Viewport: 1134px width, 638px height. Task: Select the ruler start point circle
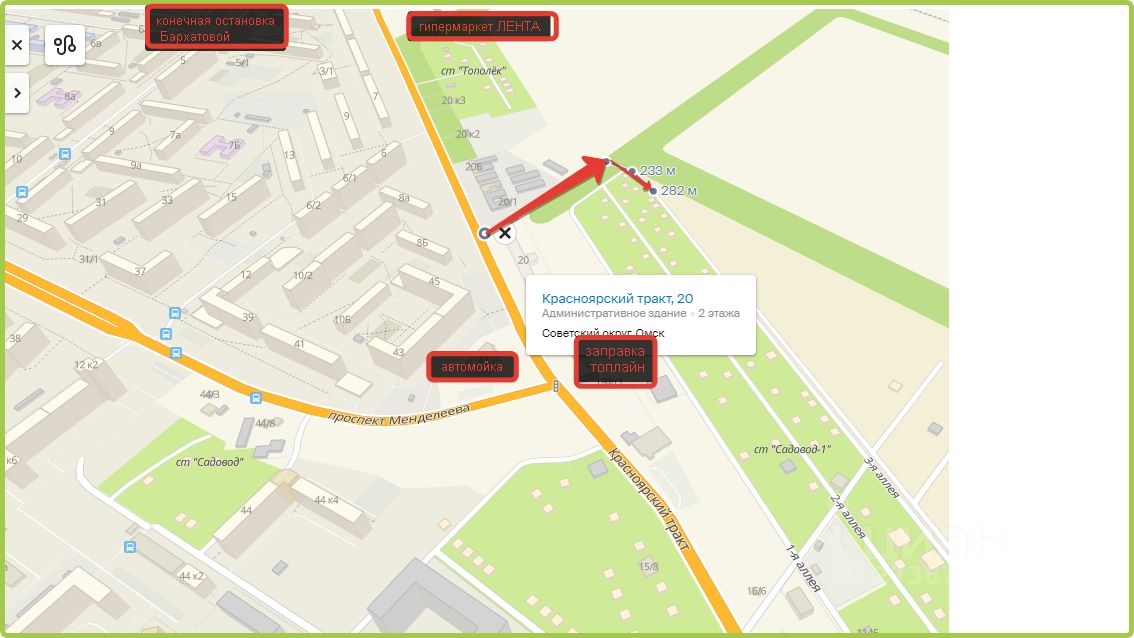pyautogui.click(x=485, y=233)
